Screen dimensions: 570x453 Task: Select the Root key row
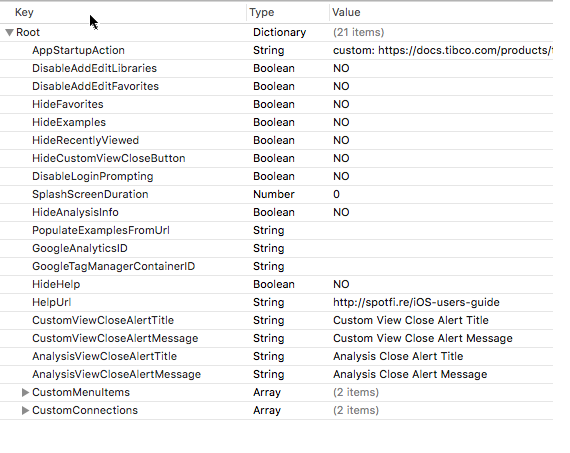coord(28,32)
